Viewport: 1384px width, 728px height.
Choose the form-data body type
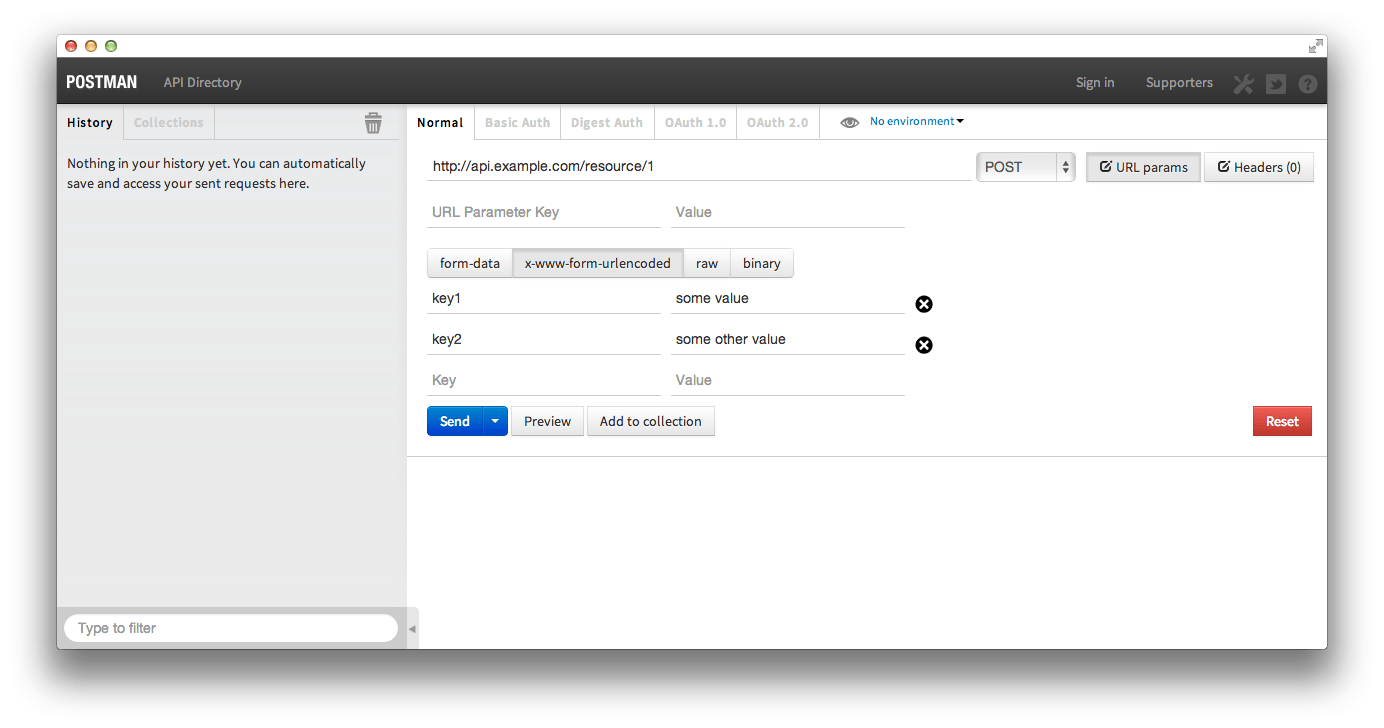point(470,263)
